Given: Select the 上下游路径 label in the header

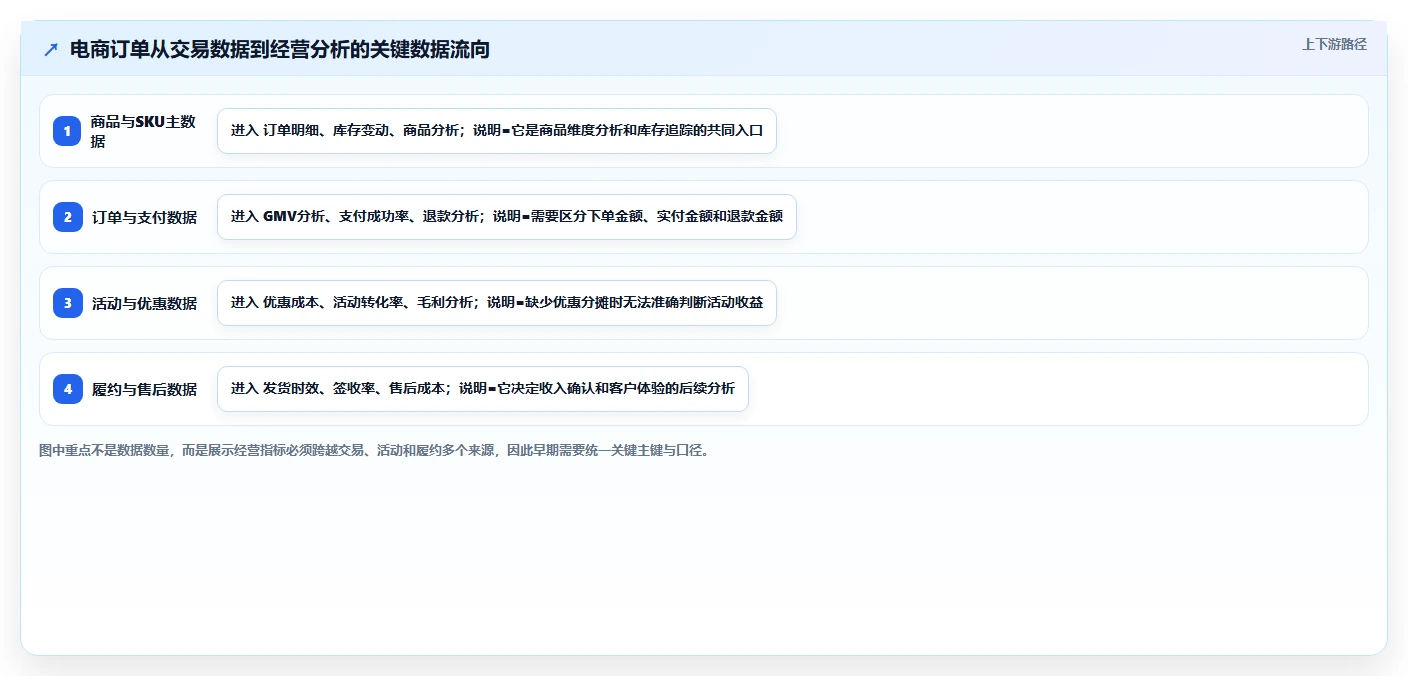Looking at the screenshot, I should tap(1334, 44).
